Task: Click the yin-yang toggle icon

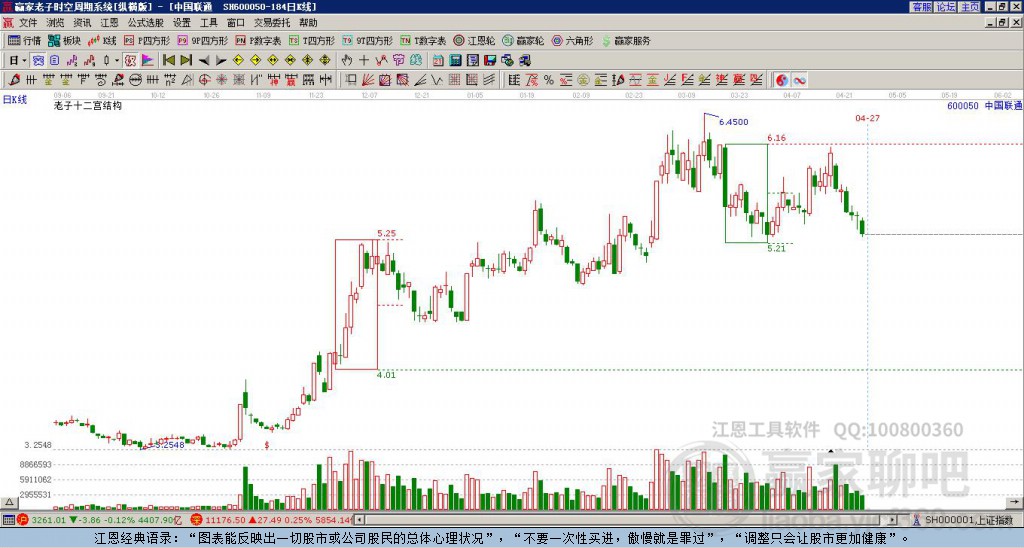Action: (x=782, y=80)
